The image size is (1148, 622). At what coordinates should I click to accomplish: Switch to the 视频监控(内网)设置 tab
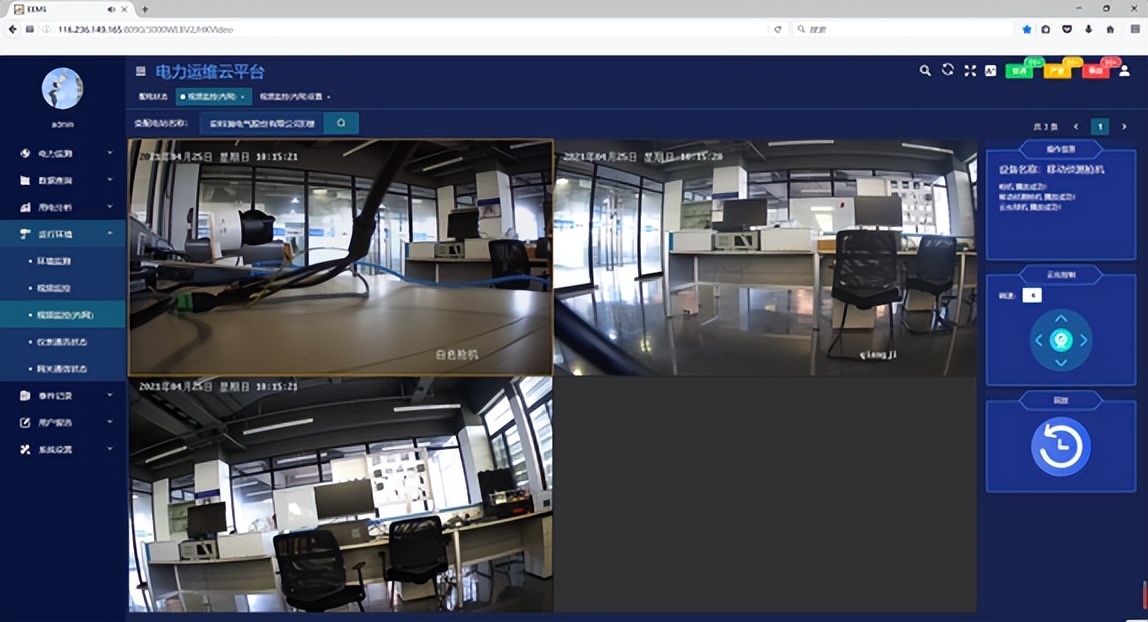tap(292, 97)
